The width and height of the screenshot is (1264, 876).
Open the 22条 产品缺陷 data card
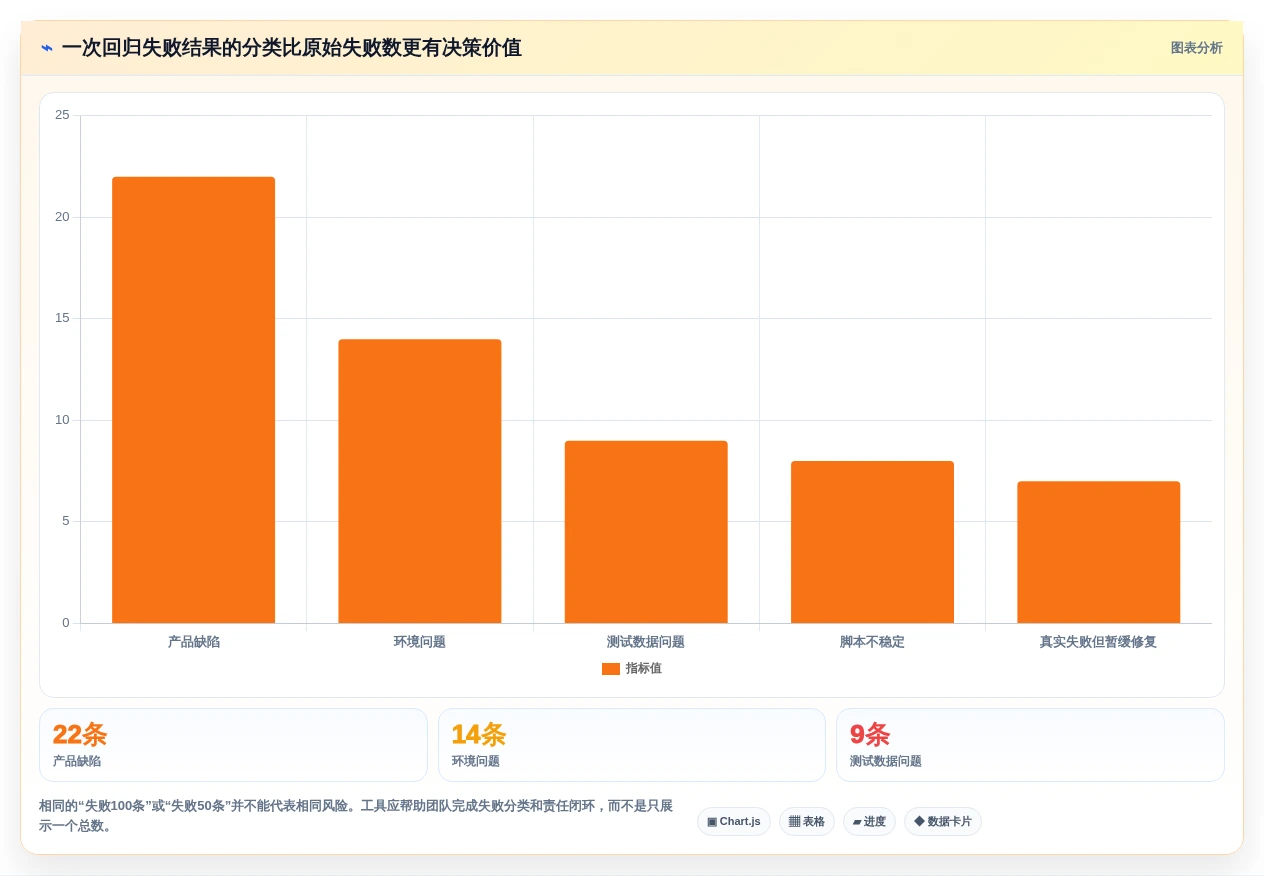[233, 745]
